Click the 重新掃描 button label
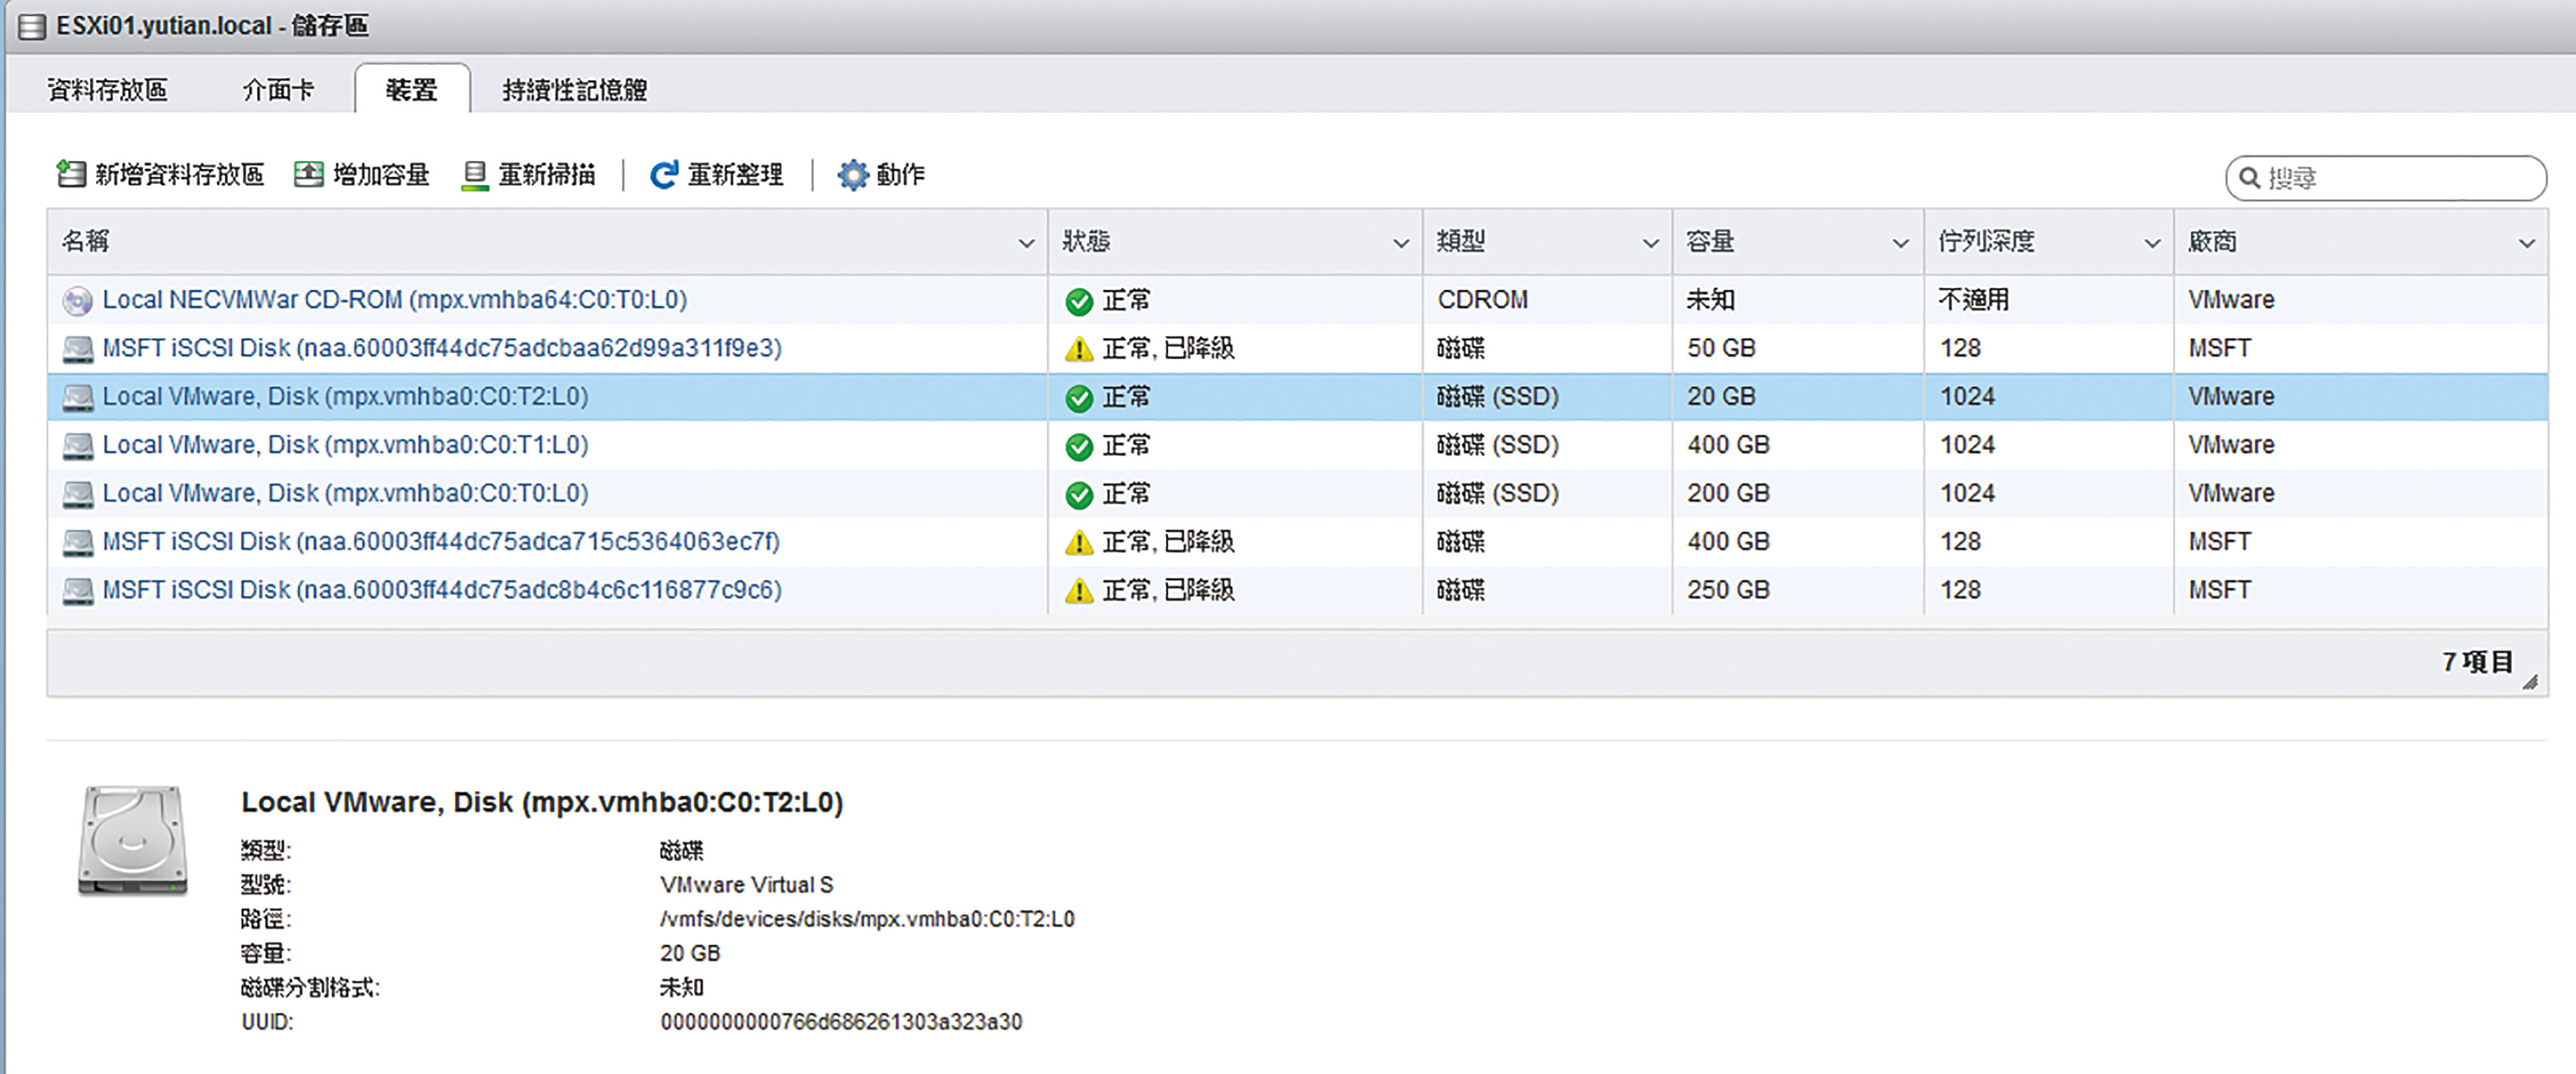 coord(547,175)
